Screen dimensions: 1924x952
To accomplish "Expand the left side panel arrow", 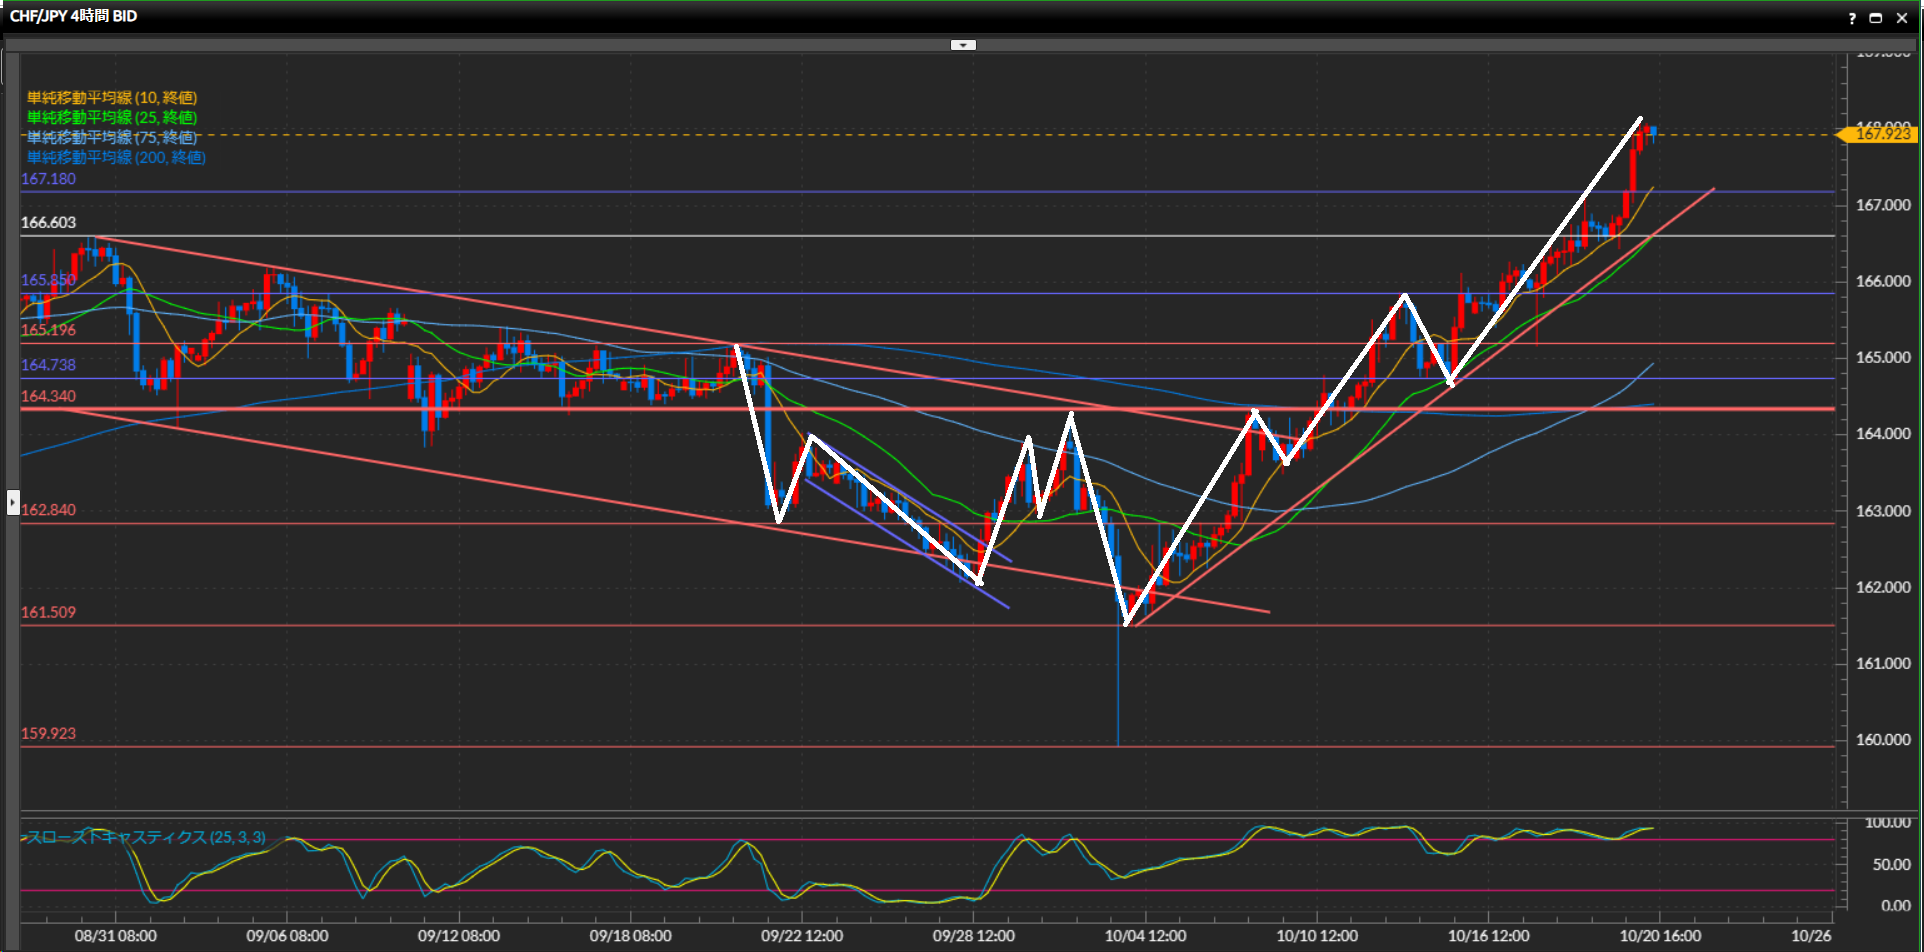I will point(13,501).
